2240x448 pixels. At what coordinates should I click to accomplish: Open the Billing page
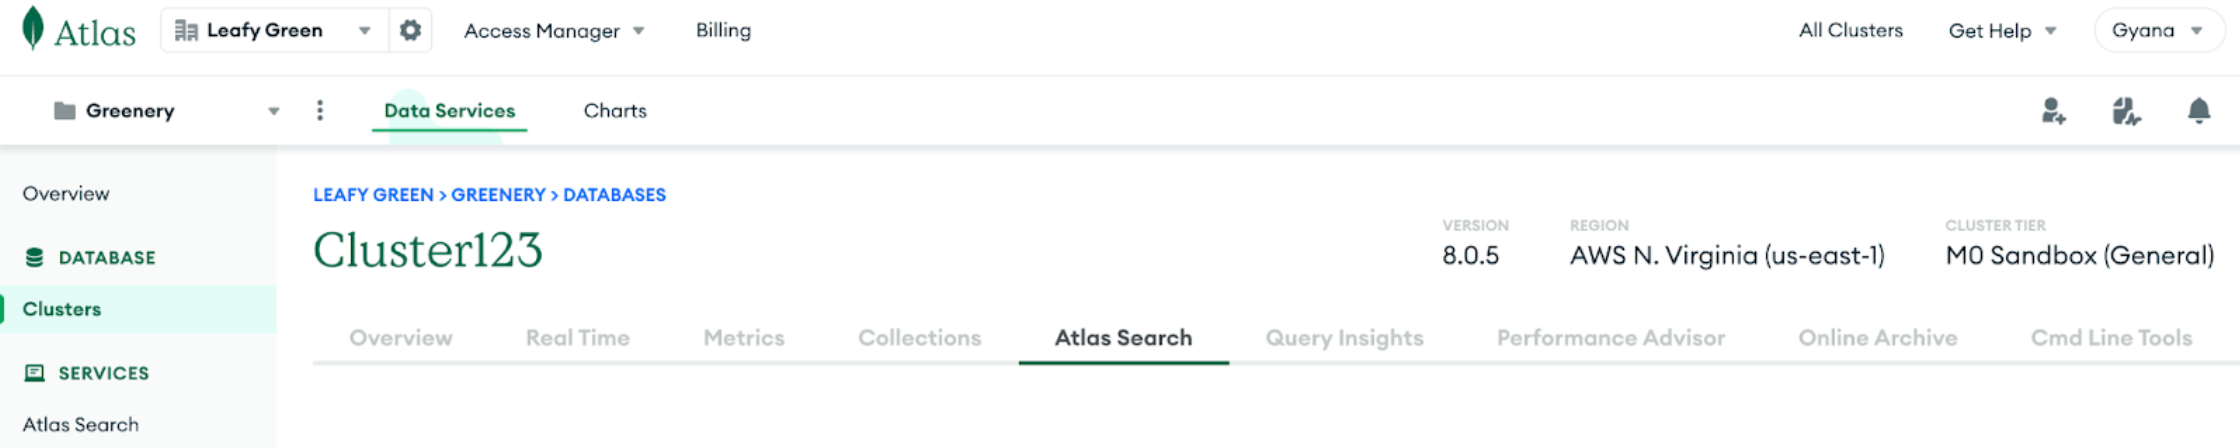[723, 31]
